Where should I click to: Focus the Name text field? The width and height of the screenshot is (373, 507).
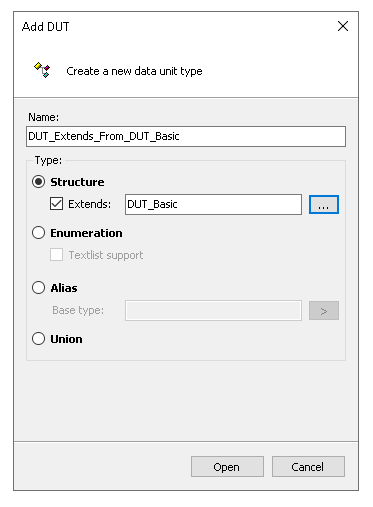(x=186, y=136)
